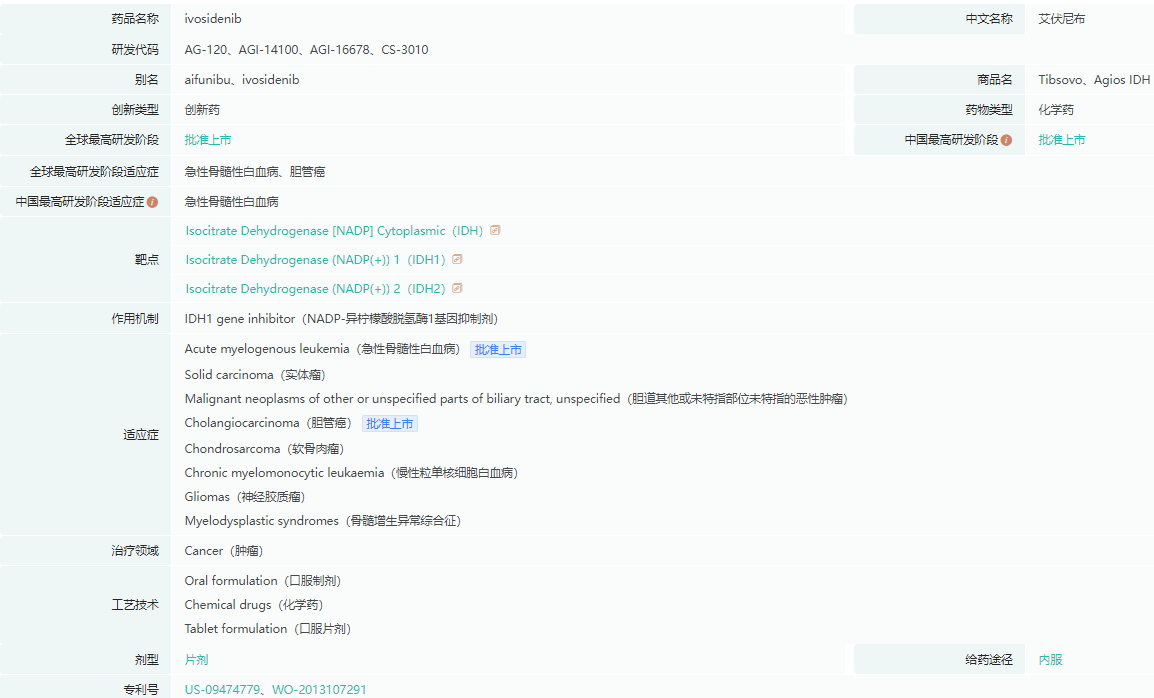Open the 片剂 dosage form link
The height and width of the screenshot is (698, 1154).
[196, 660]
